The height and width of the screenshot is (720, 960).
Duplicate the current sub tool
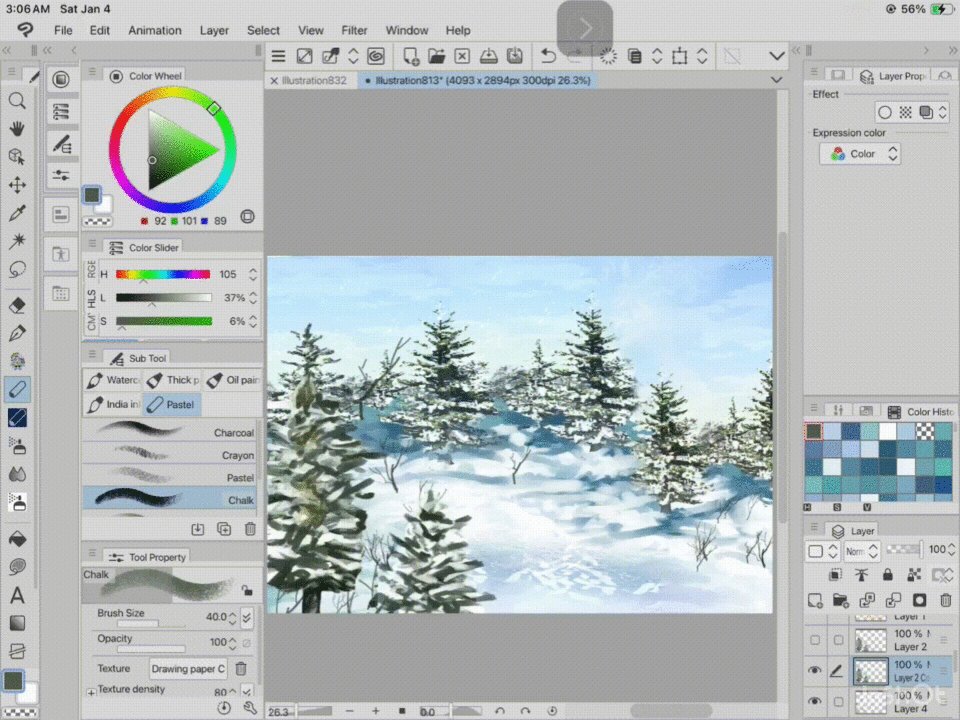pos(224,529)
